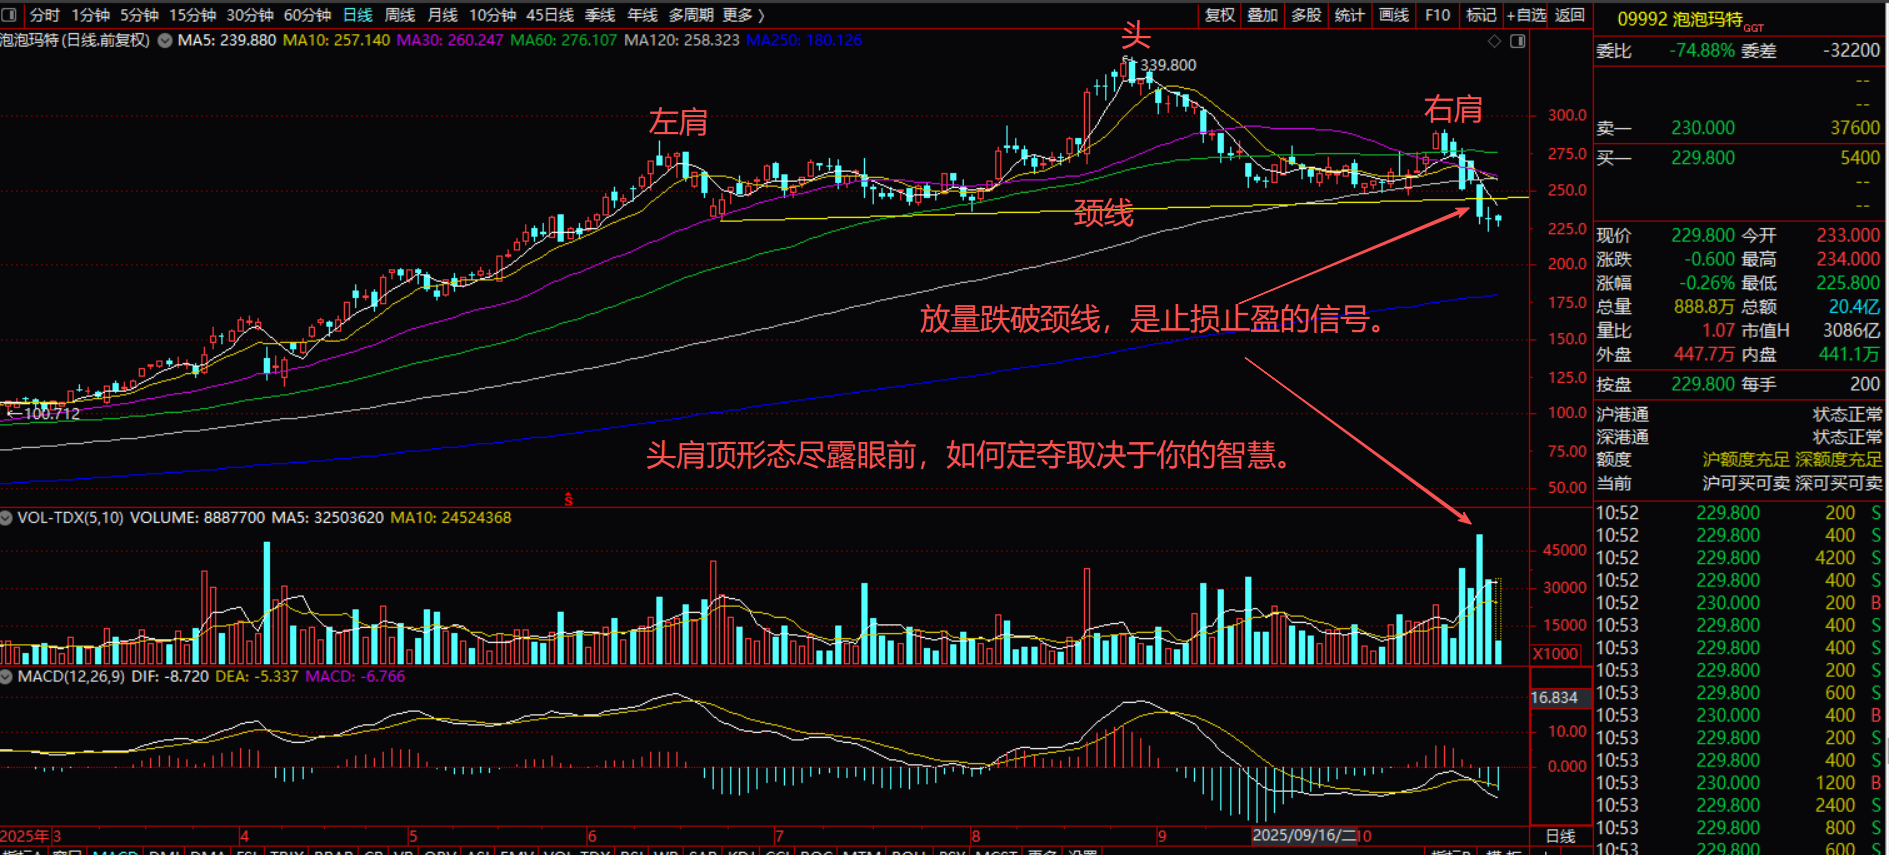Toggle the split-panel icon above the price axis
This screenshot has height=855, width=1889.
(1517, 41)
